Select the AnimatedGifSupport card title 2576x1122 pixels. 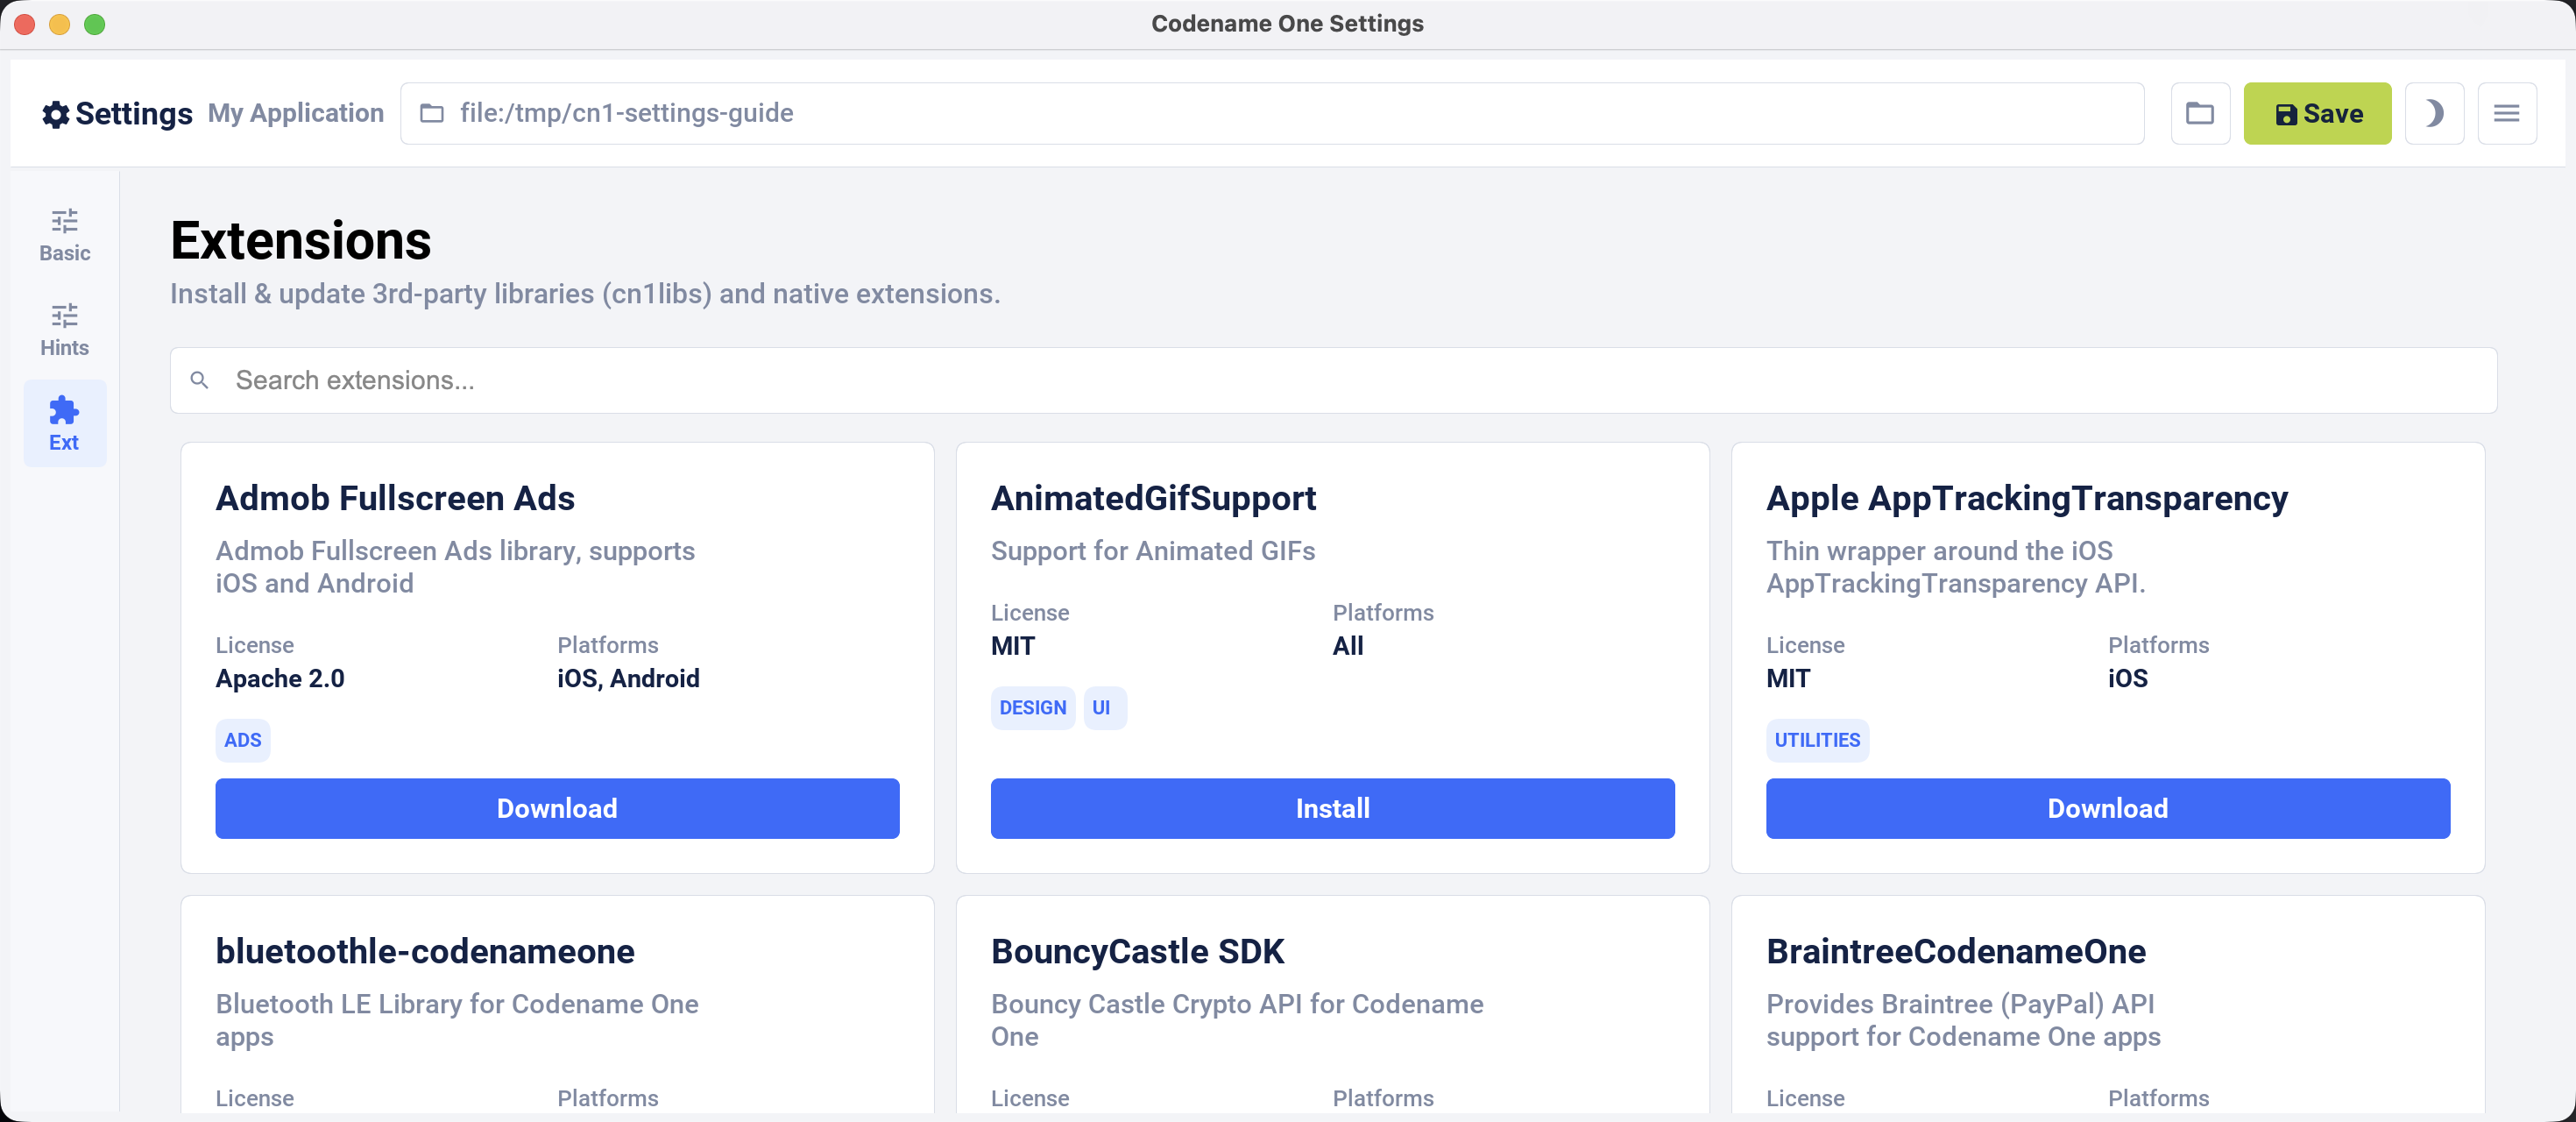pyautogui.click(x=1153, y=498)
